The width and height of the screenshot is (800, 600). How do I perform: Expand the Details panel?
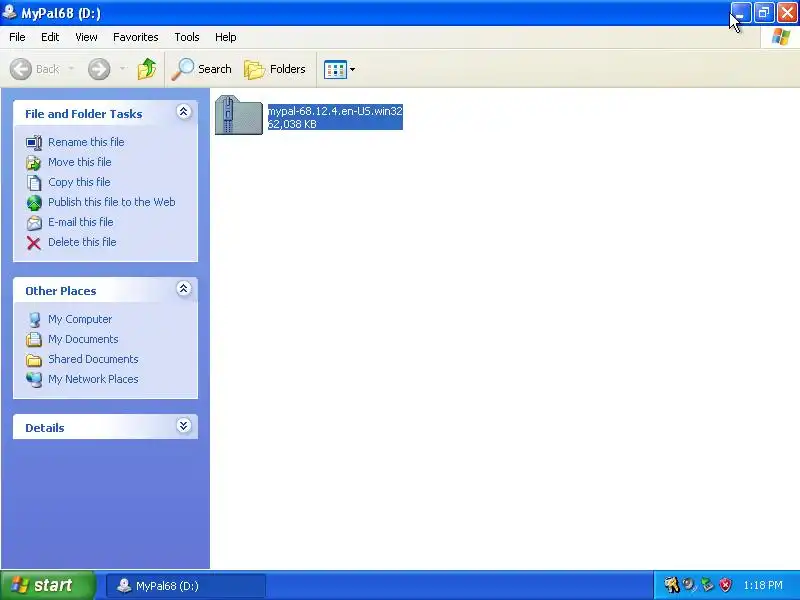click(x=184, y=426)
